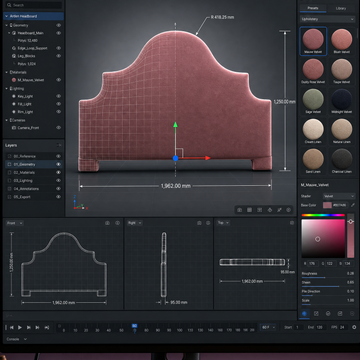Viewport: 360px width, 360px height.
Task: Select the Dusty Rose Velvet preset
Action: 313,71
